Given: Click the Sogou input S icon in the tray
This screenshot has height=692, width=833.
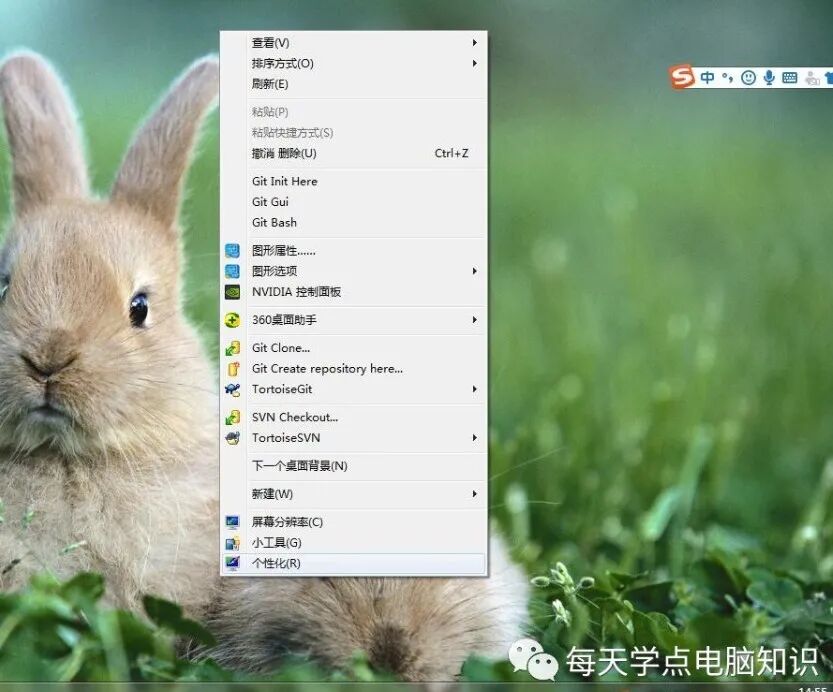Looking at the screenshot, I should point(682,78).
